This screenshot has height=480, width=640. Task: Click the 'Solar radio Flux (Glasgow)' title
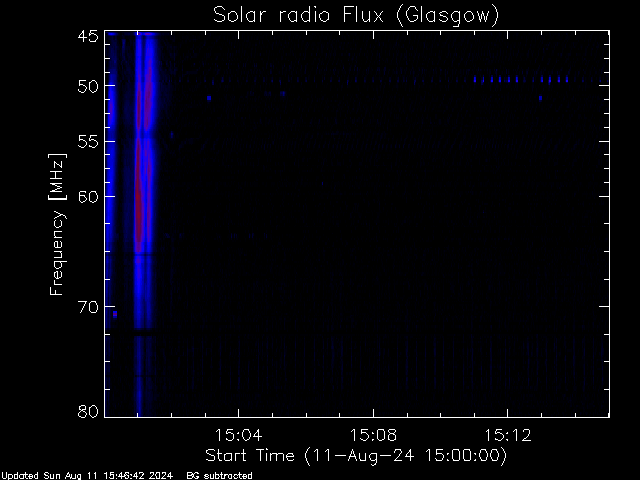click(x=356, y=16)
